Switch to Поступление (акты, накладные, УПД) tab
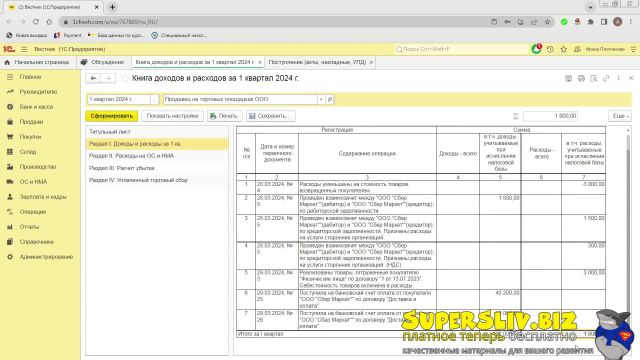 pos(317,62)
